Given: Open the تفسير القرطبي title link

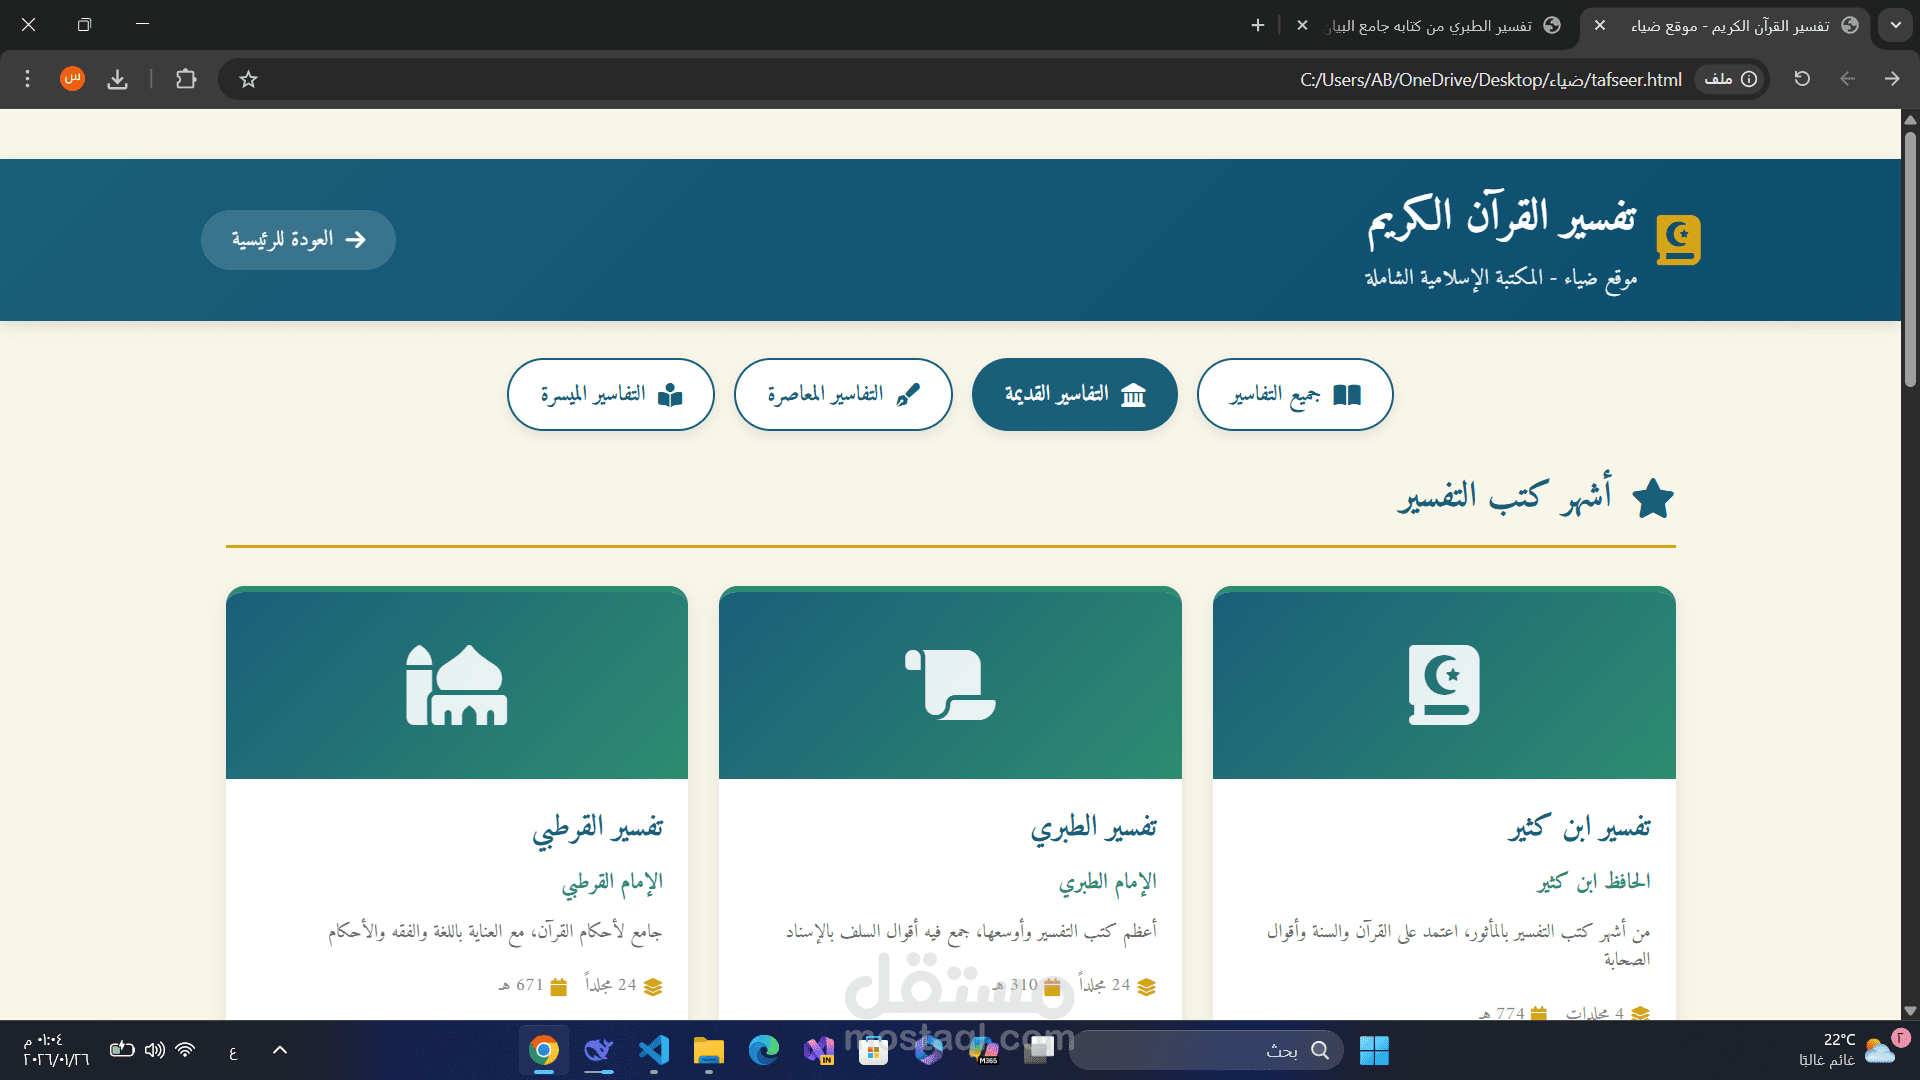Looking at the screenshot, I should pyautogui.click(x=597, y=828).
